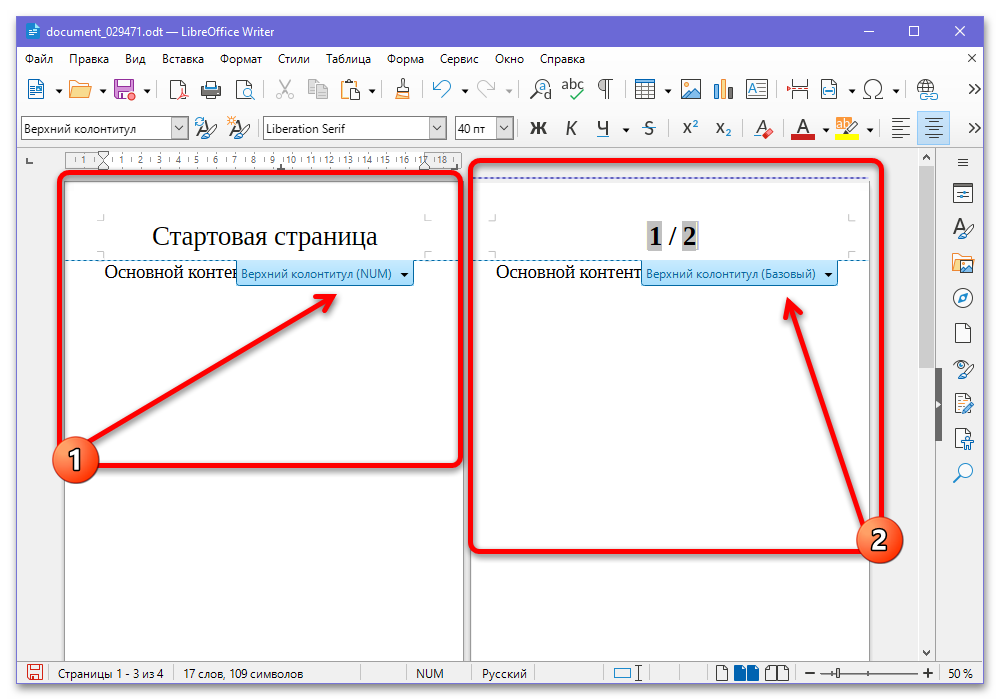Zoom out with the minus button
1000x700 pixels.
click(x=809, y=673)
